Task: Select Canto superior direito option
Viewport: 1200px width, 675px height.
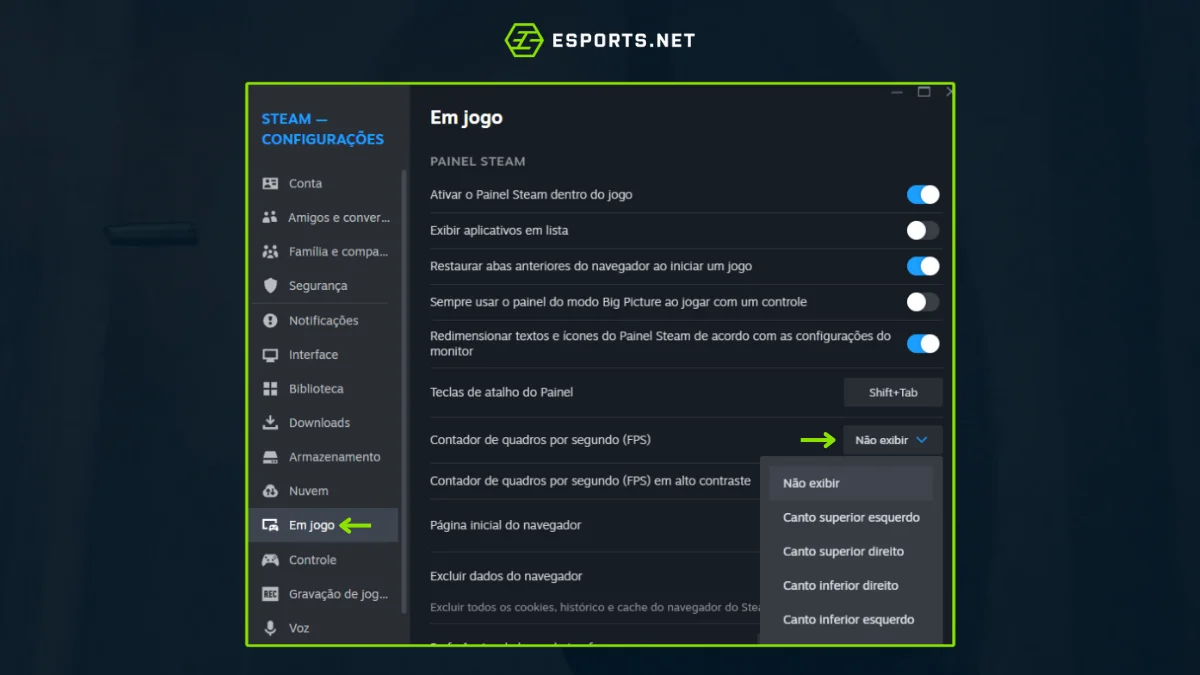Action: pos(851,552)
